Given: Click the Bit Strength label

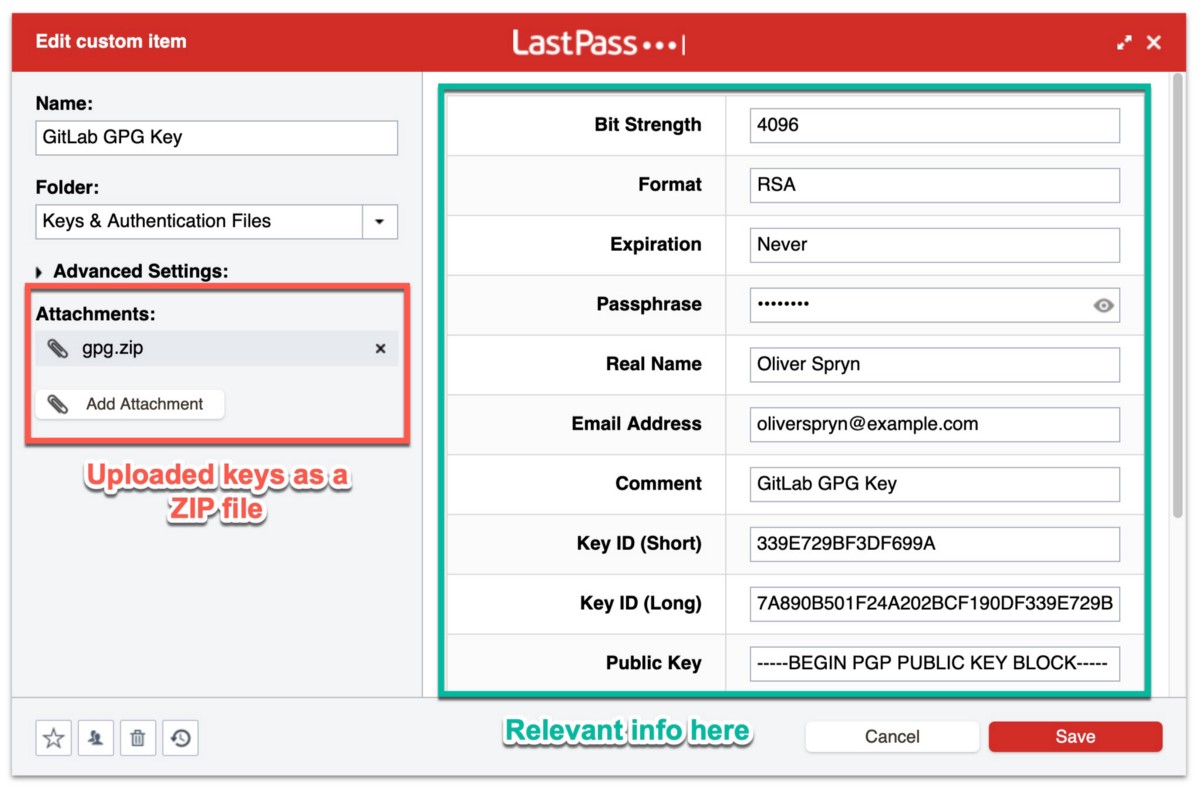Looking at the screenshot, I should click(x=648, y=125).
